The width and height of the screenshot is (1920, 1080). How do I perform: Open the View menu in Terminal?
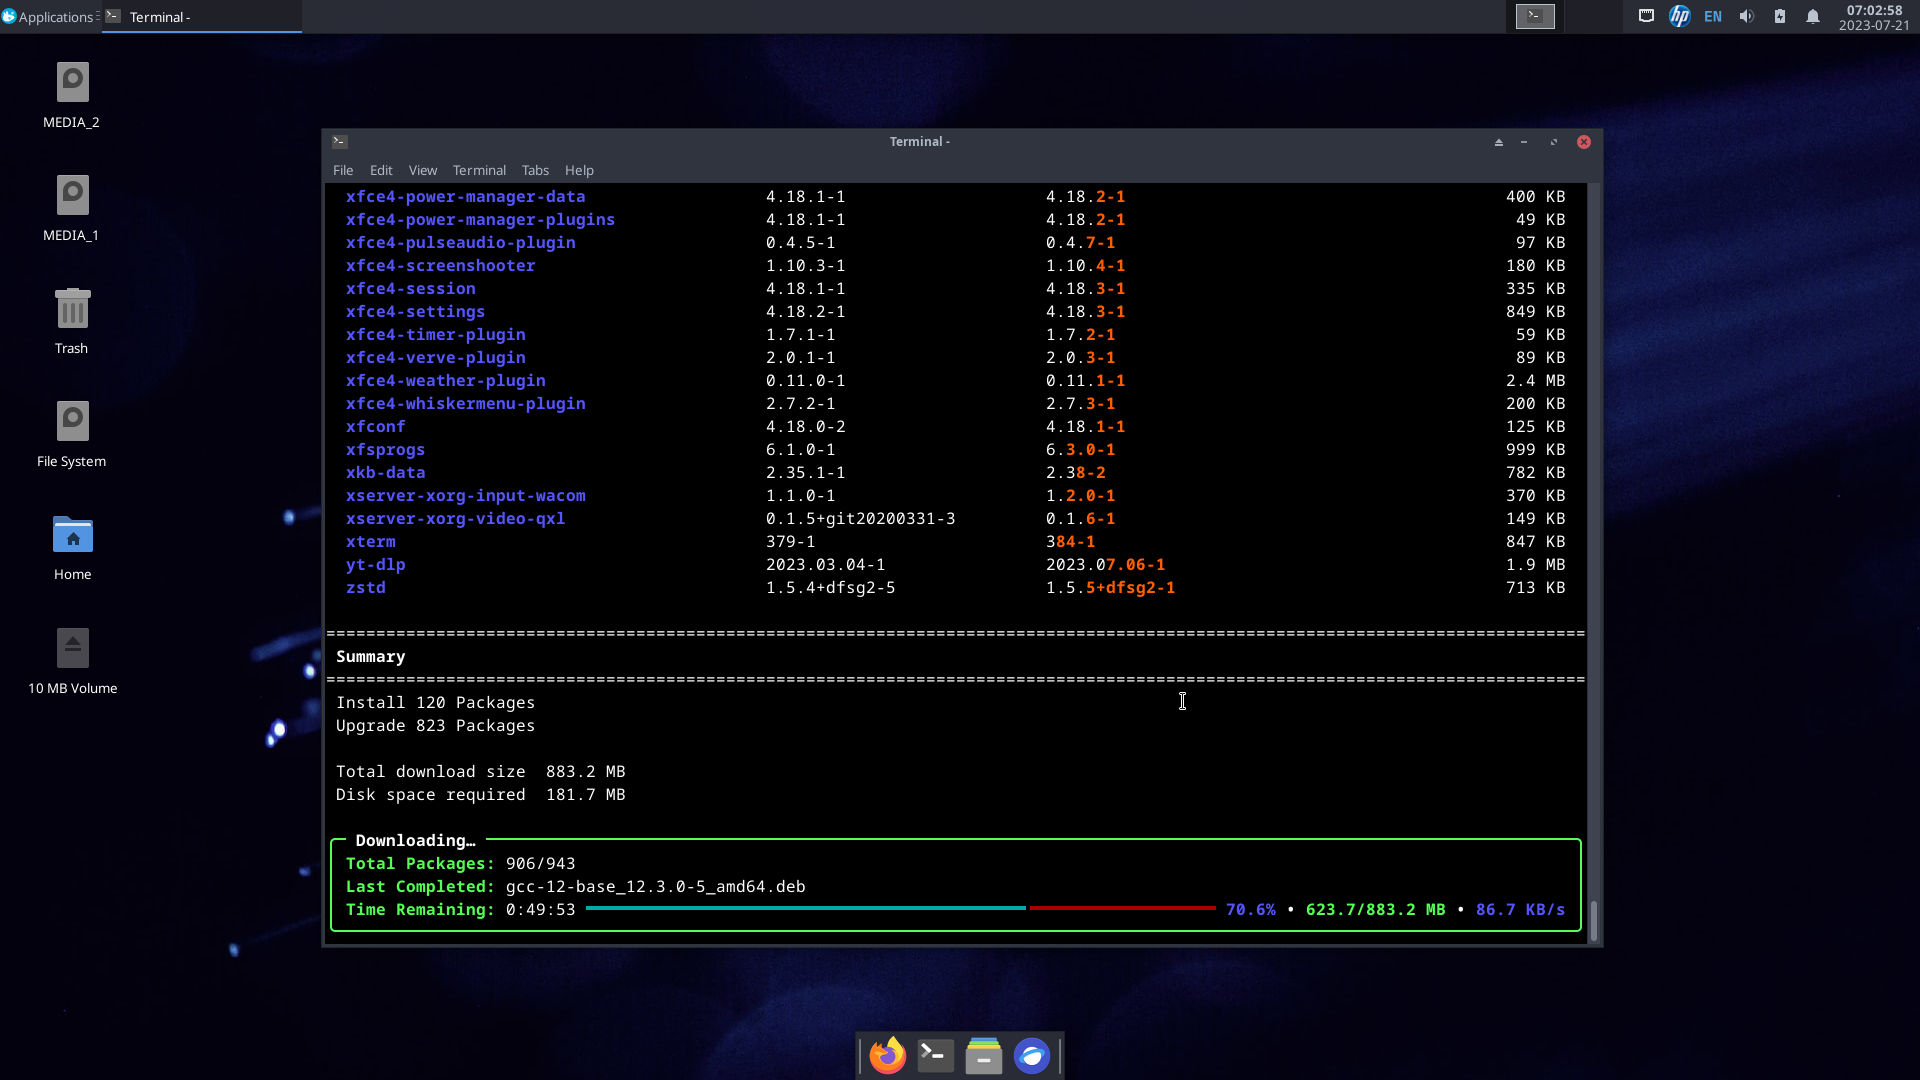pos(423,170)
